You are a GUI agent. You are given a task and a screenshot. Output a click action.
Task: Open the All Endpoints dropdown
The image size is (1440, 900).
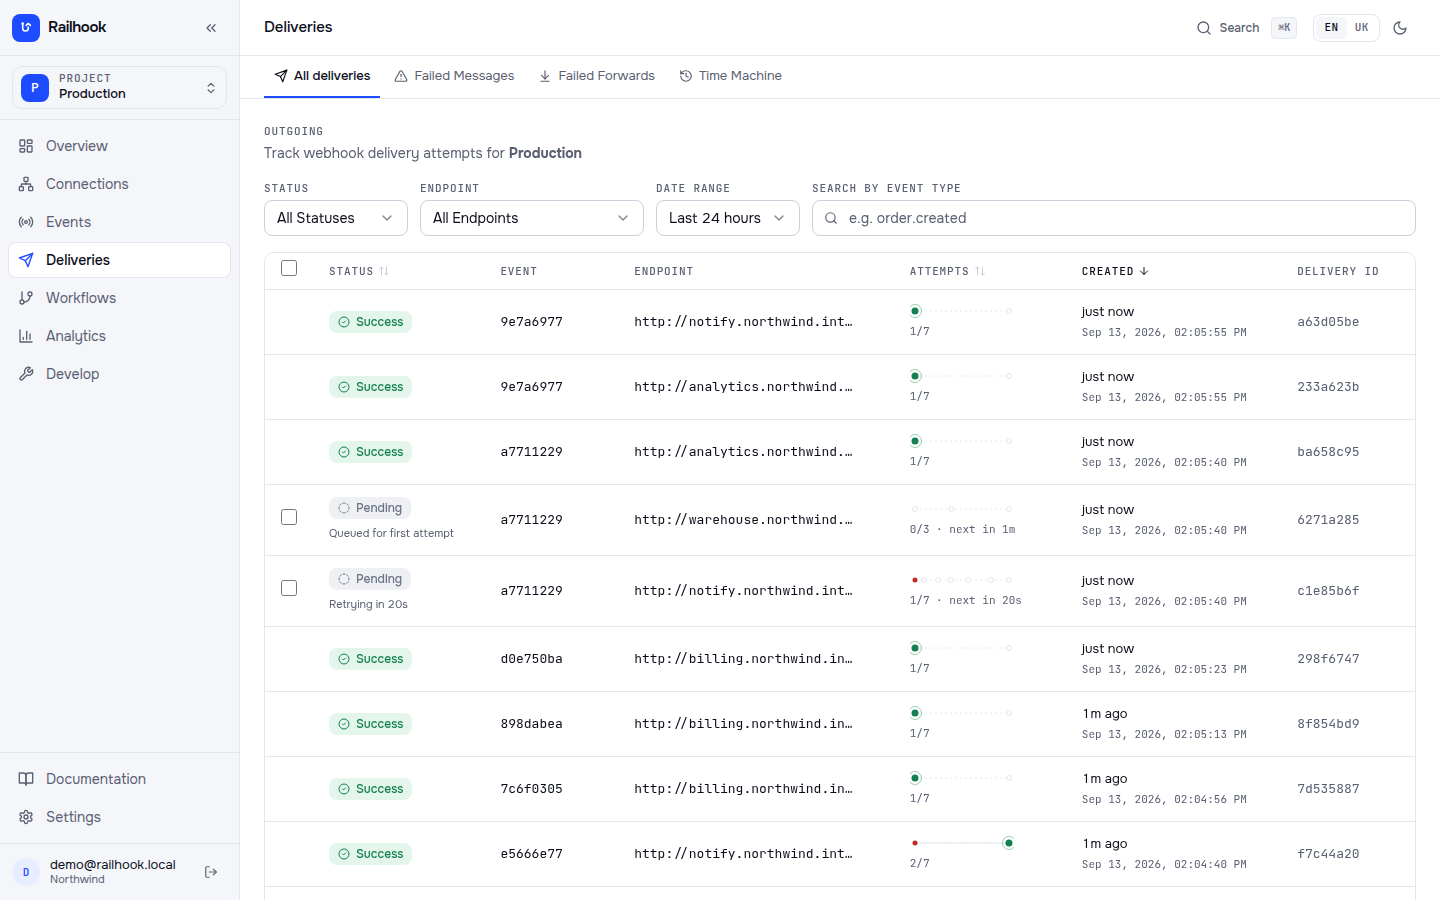(x=532, y=218)
